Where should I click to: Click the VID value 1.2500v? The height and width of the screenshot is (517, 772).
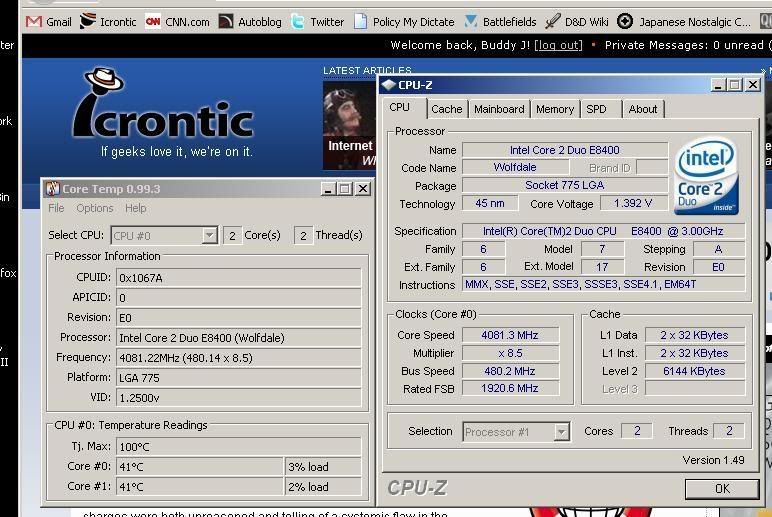[x=239, y=398]
